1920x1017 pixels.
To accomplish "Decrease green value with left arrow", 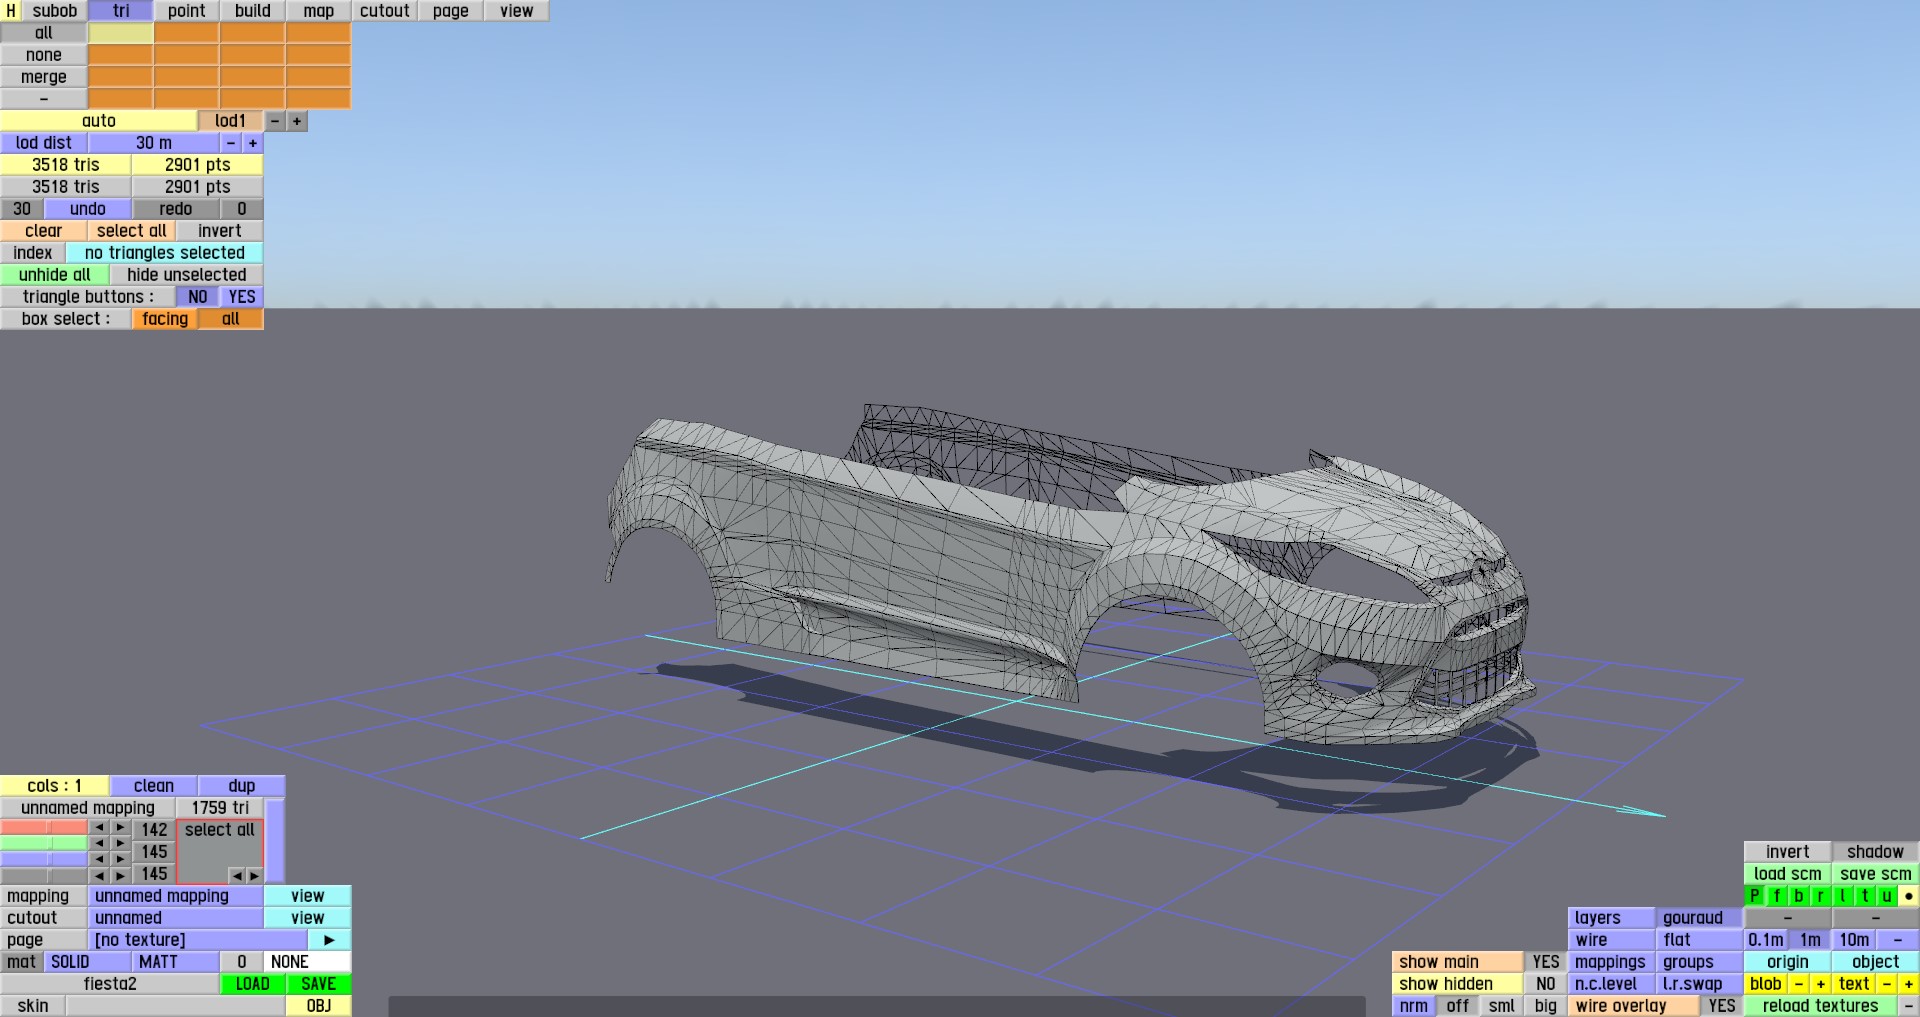I will point(99,844).
